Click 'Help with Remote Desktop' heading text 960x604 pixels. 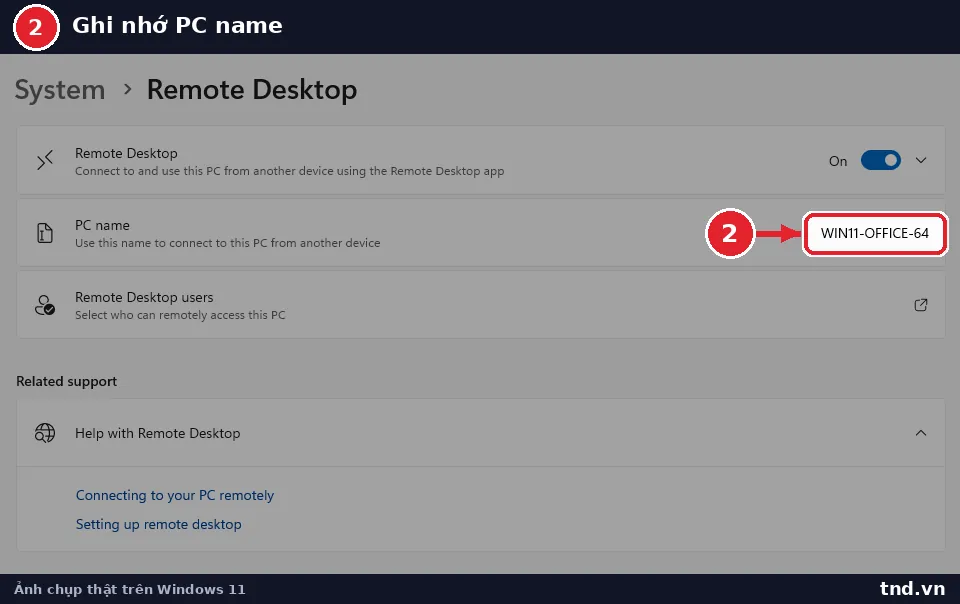pos(157,433)
